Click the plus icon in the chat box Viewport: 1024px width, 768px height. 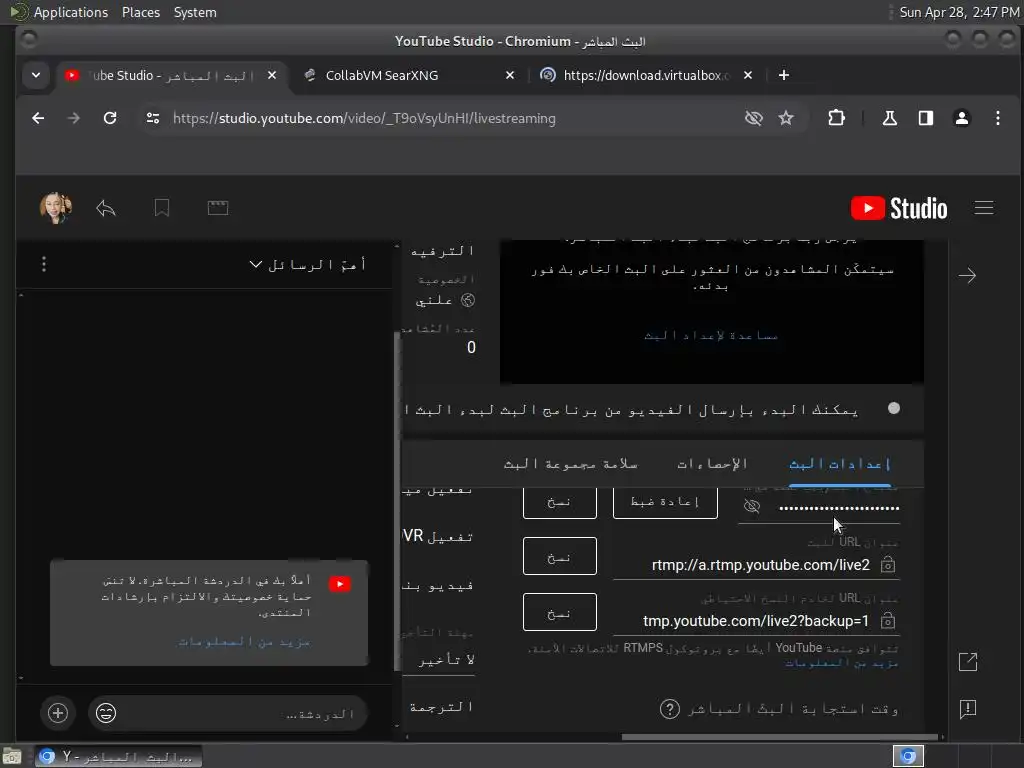58,713
